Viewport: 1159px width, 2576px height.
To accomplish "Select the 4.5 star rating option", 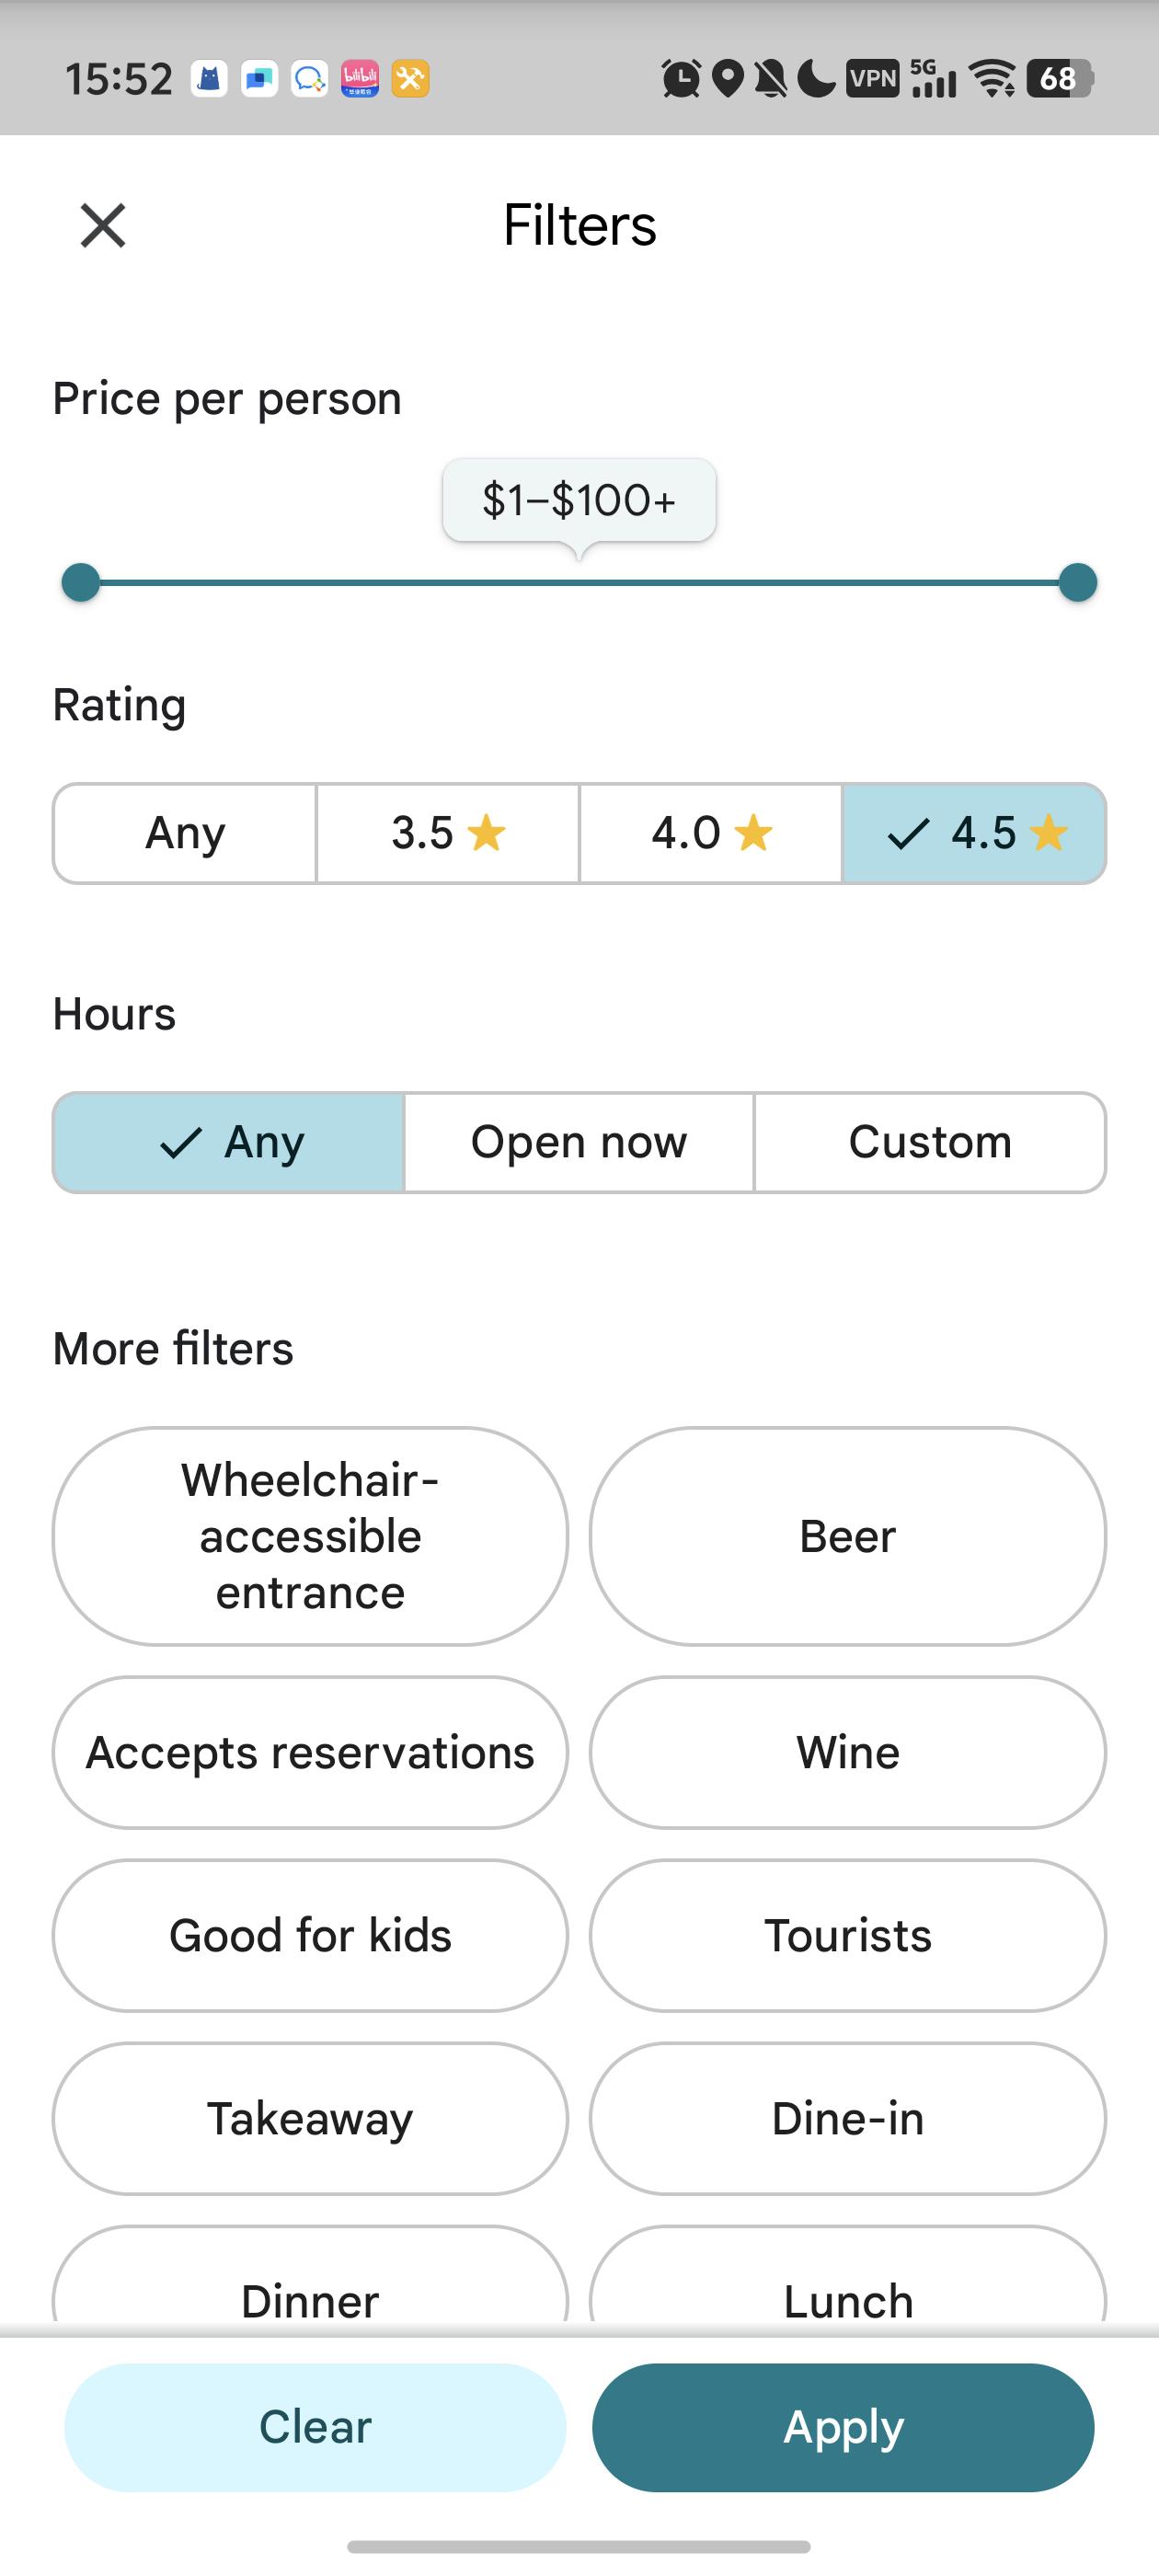I will (x=975, y=833).
